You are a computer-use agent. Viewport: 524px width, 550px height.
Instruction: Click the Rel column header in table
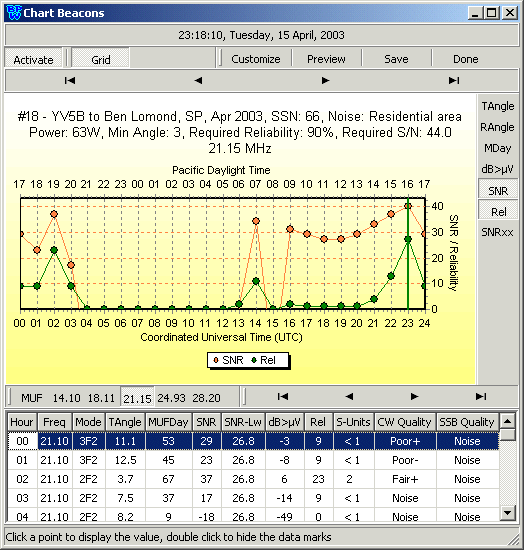point(318,422)
